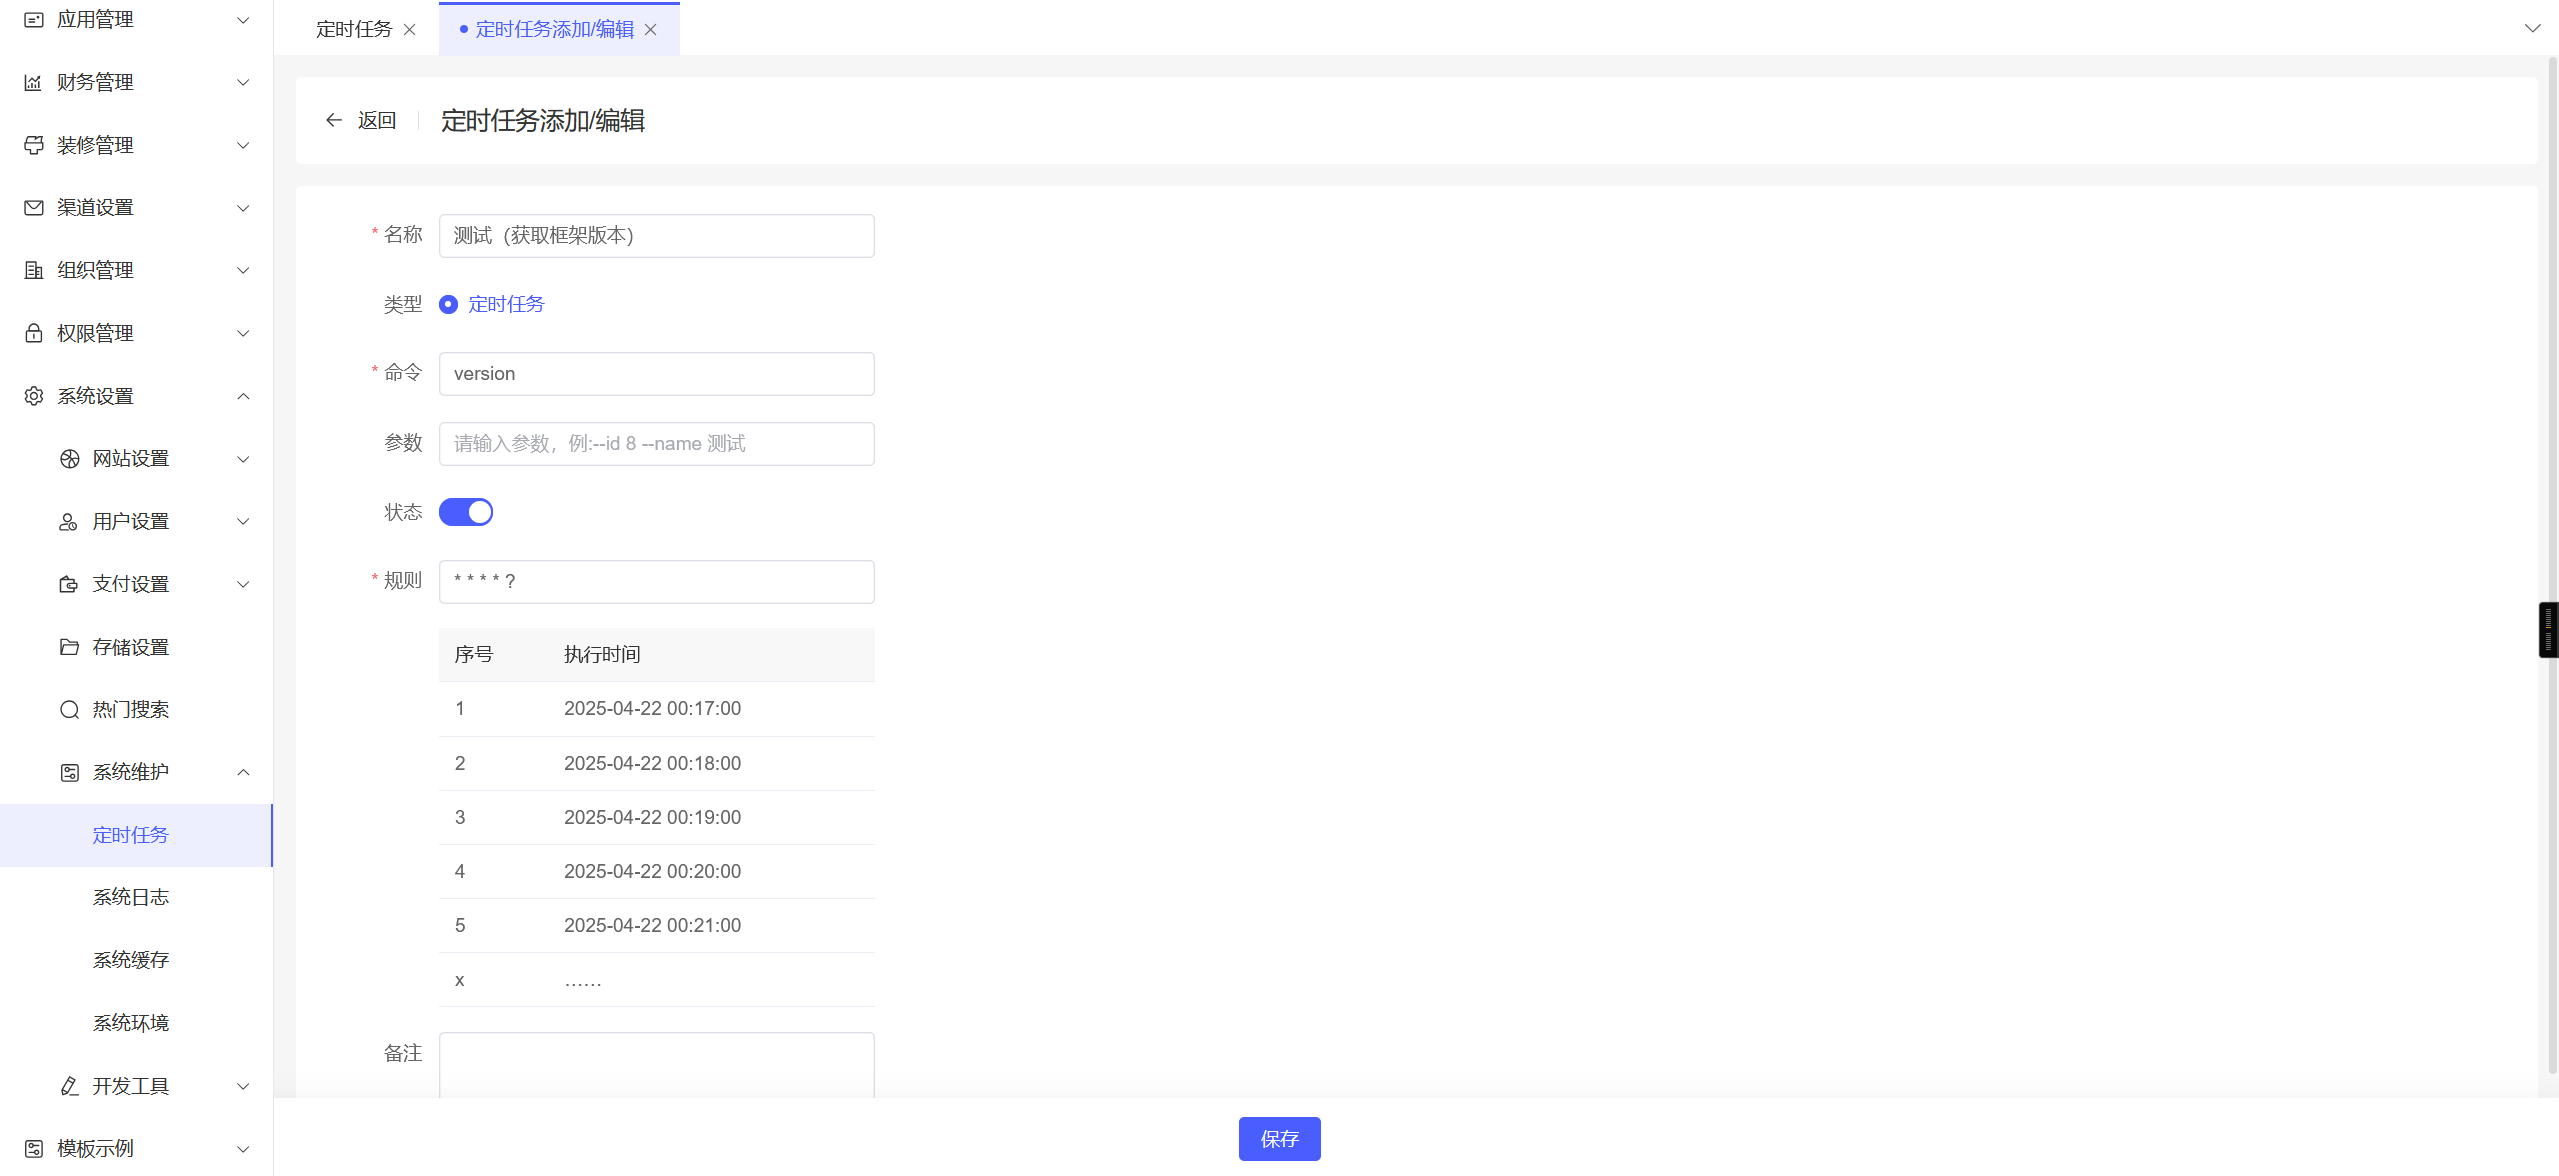Click the 渠道设置 envelope icon
This screenshot has width=2559, height=1176.
[x=33, y=208]
